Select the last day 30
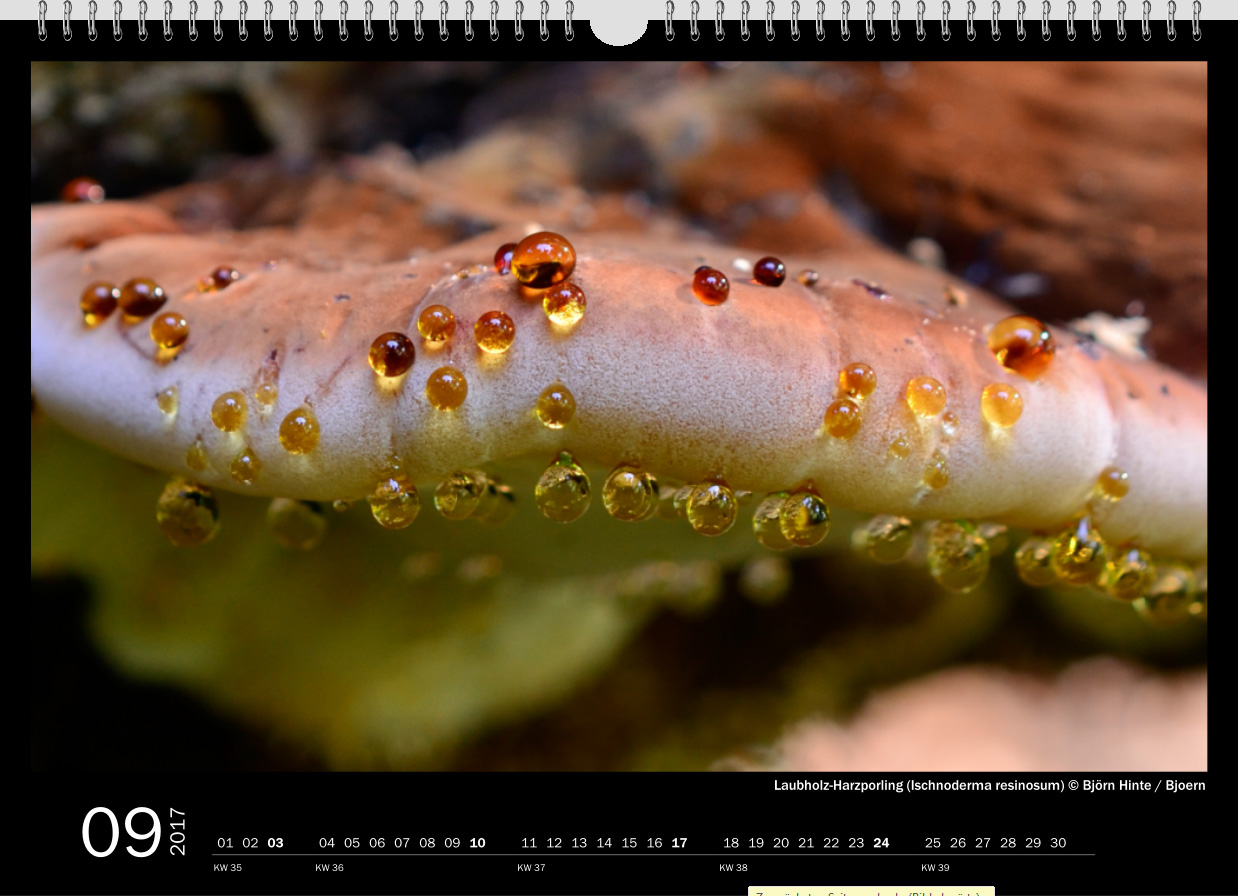The image size is (1238, 896). [1058, 843]
